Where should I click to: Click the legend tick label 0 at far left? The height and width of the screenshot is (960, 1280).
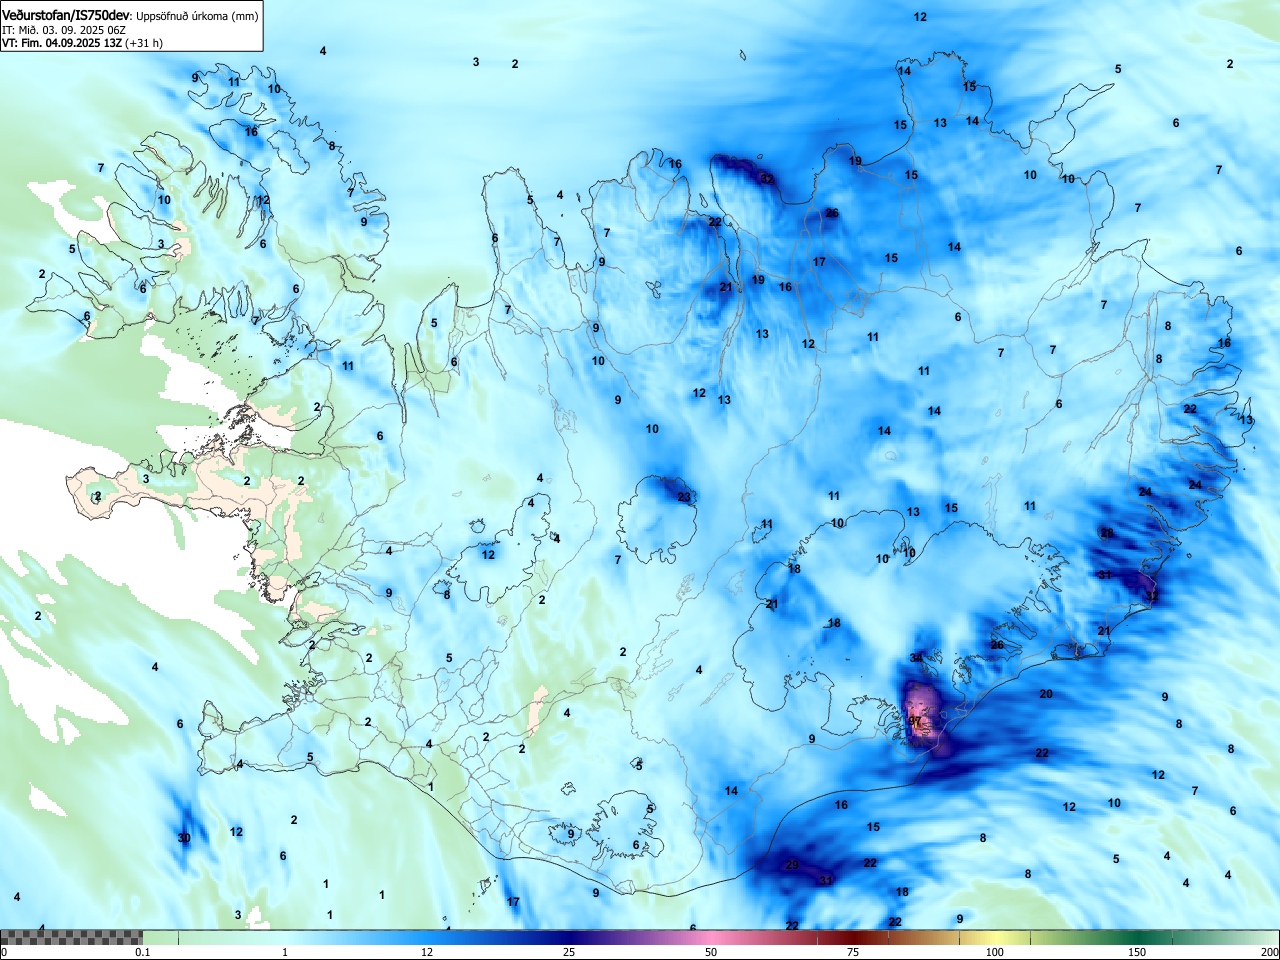click(x=4, y=952)
